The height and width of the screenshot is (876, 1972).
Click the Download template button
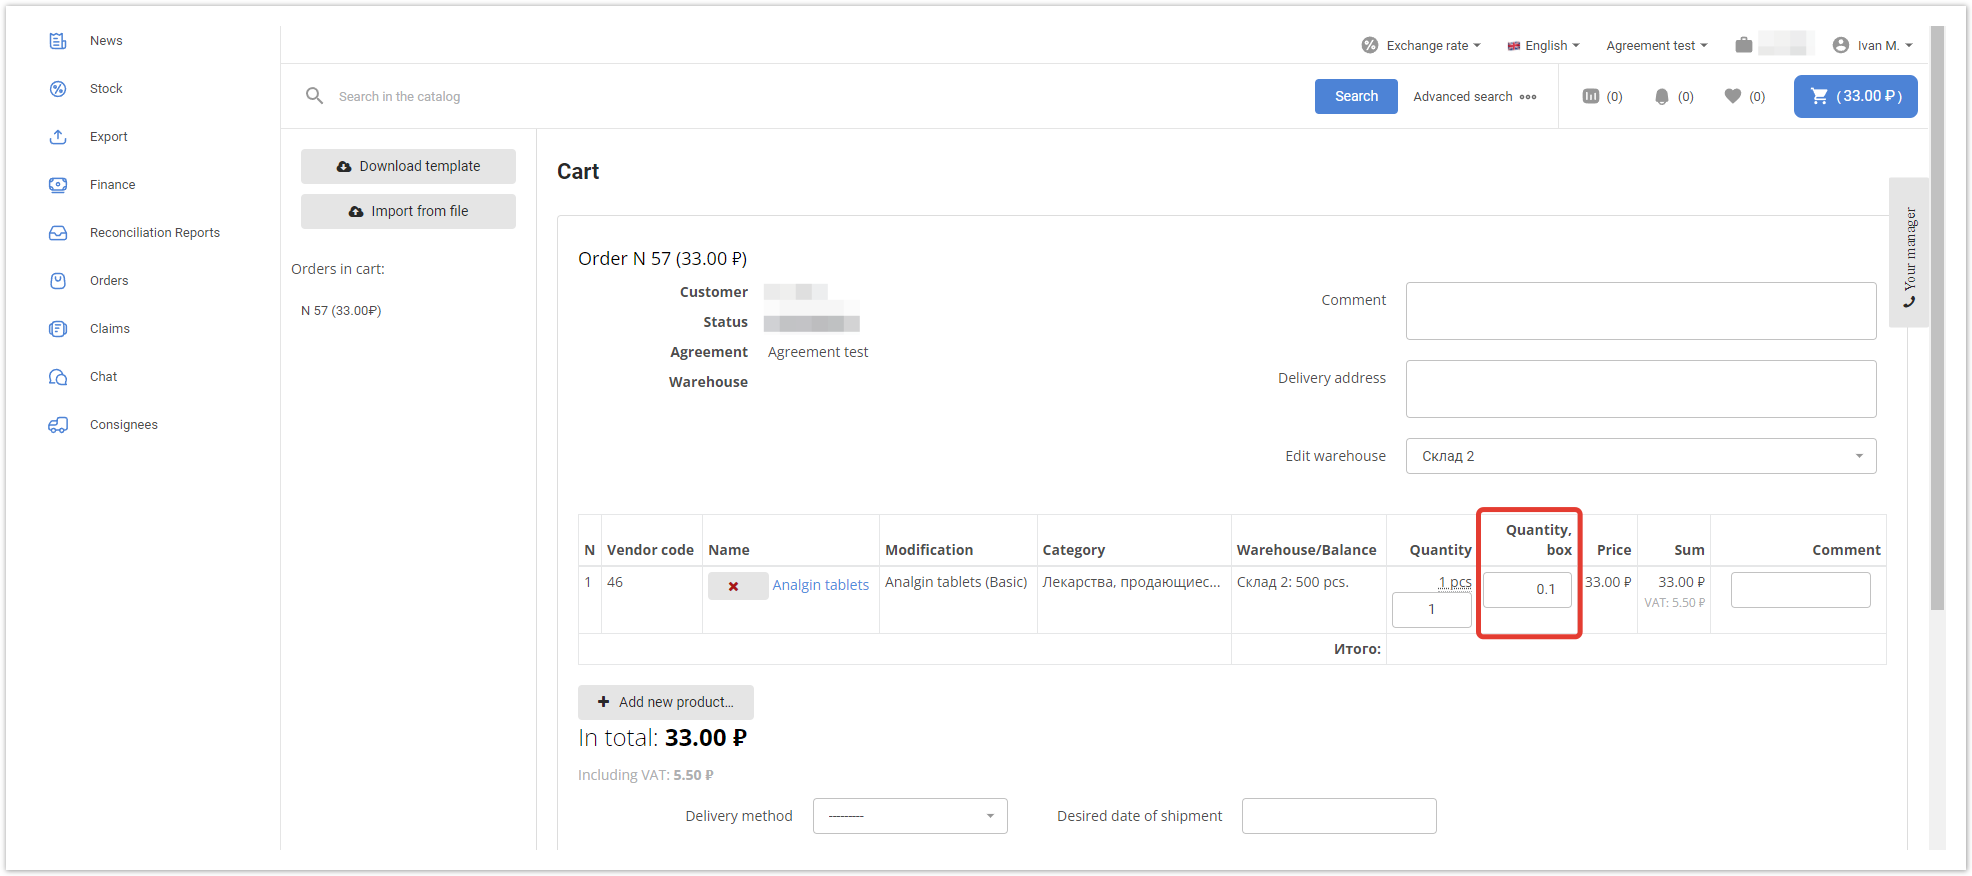[408, 166]
